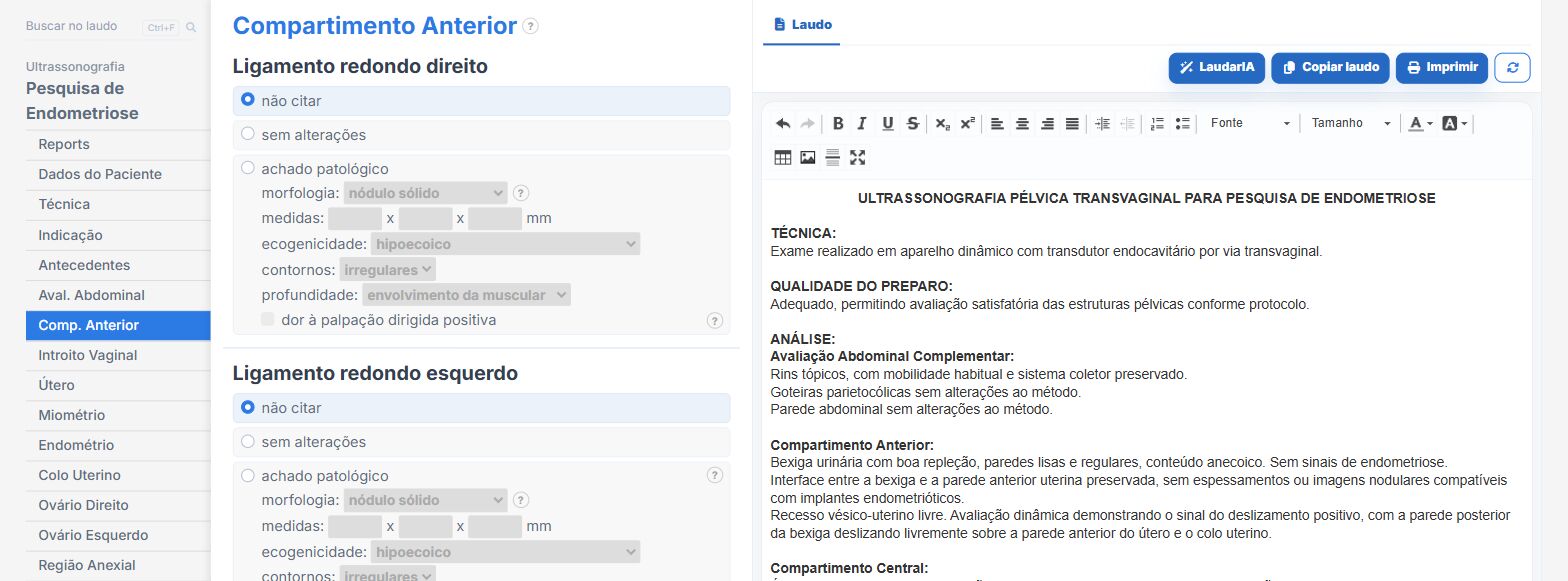Underline the selected text
1568x581 pixels.
click(x=887, y=123)
